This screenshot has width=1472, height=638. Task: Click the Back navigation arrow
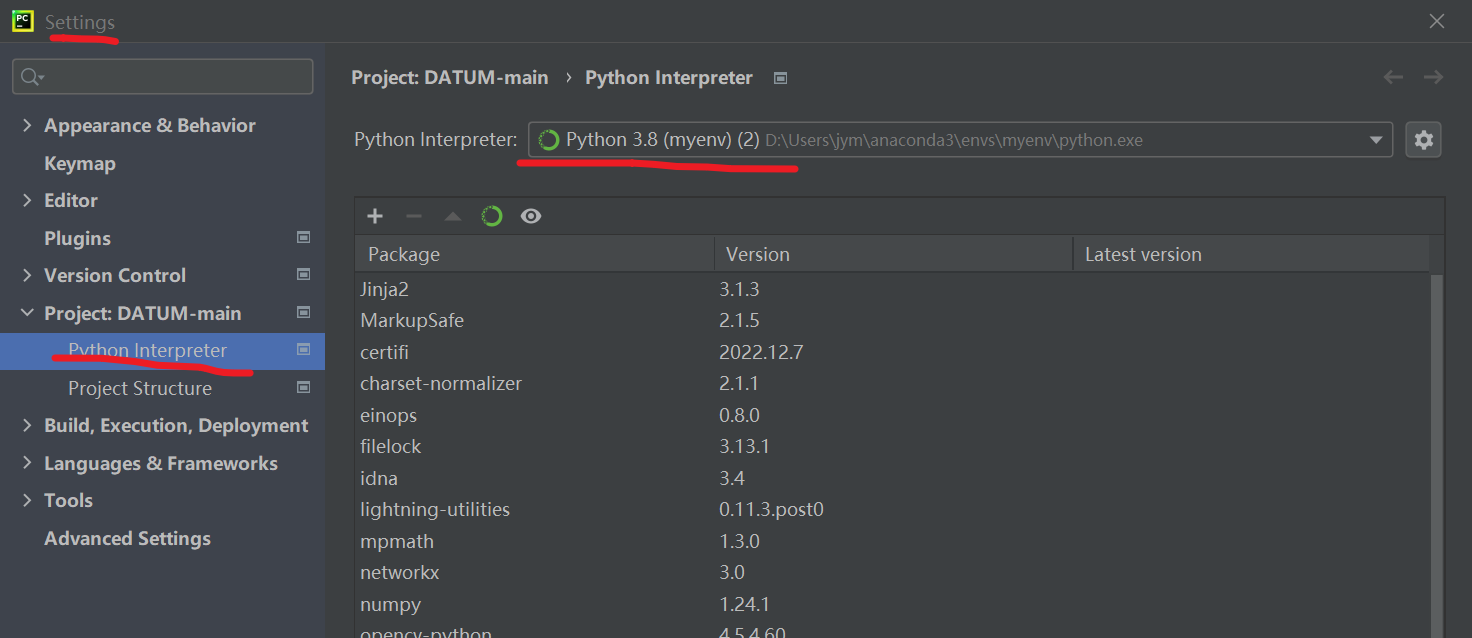click(1393, 77)
